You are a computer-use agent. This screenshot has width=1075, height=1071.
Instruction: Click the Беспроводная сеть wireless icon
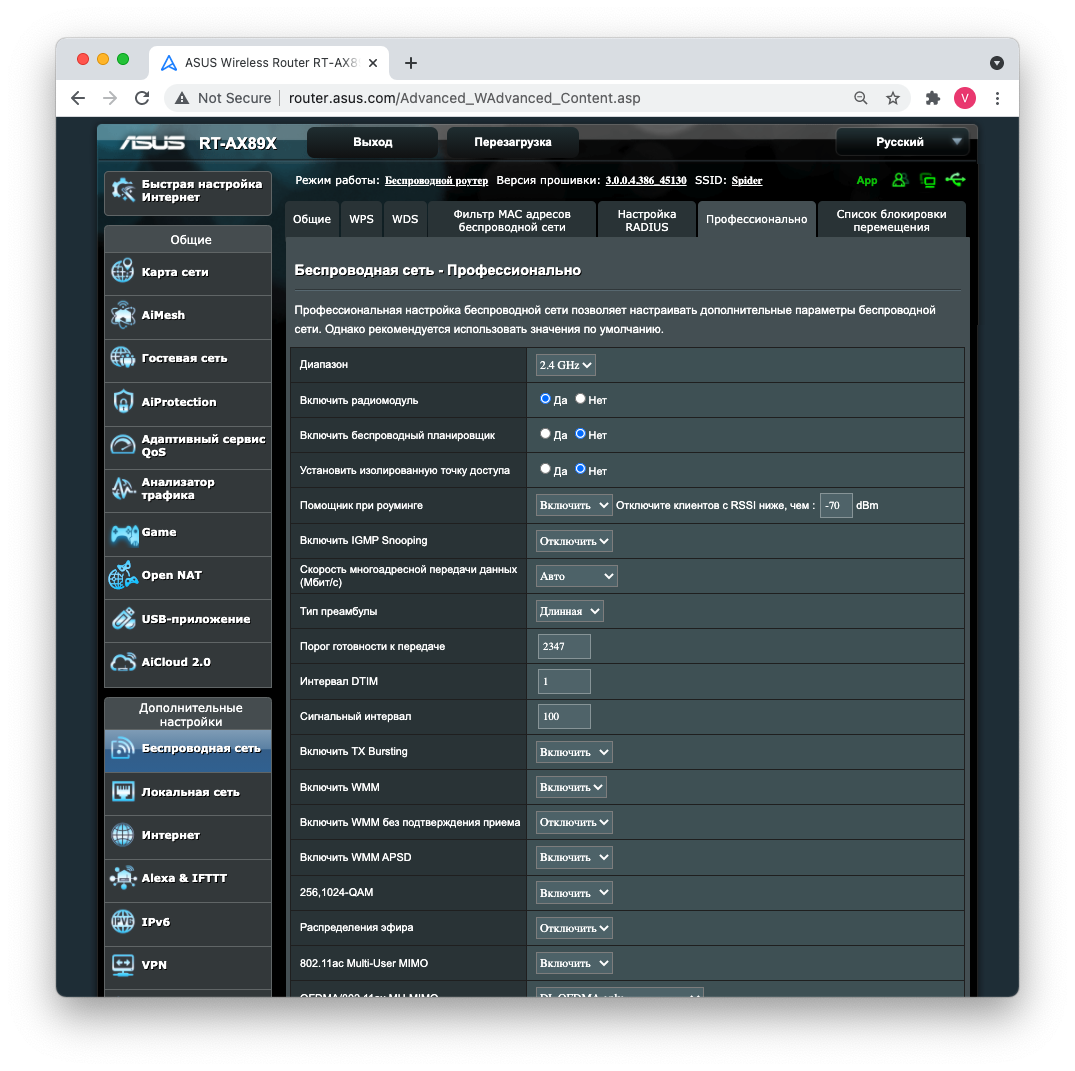(x=123, y=748)
